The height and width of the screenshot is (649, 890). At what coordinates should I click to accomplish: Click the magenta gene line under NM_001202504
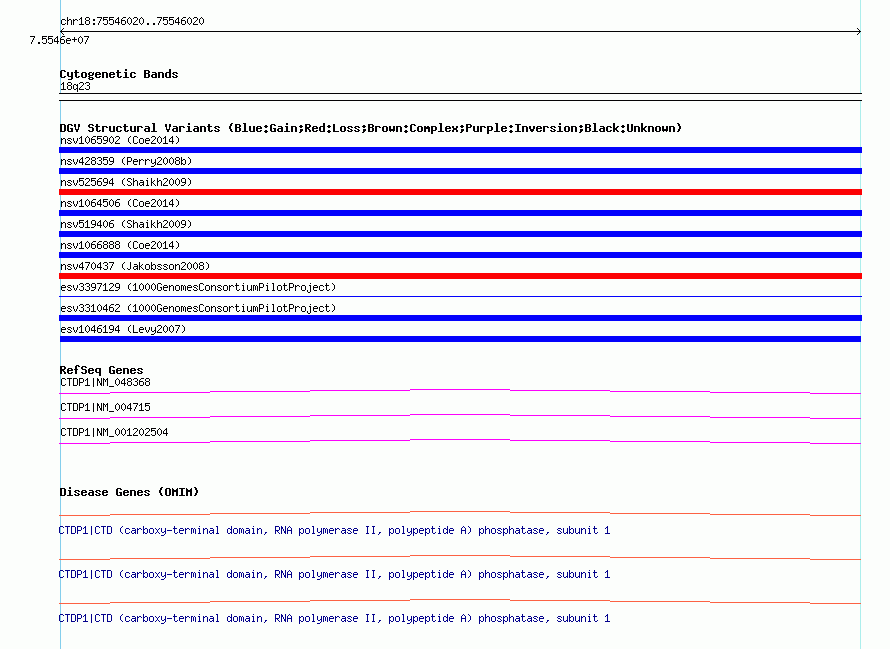[x=460, y=441]
